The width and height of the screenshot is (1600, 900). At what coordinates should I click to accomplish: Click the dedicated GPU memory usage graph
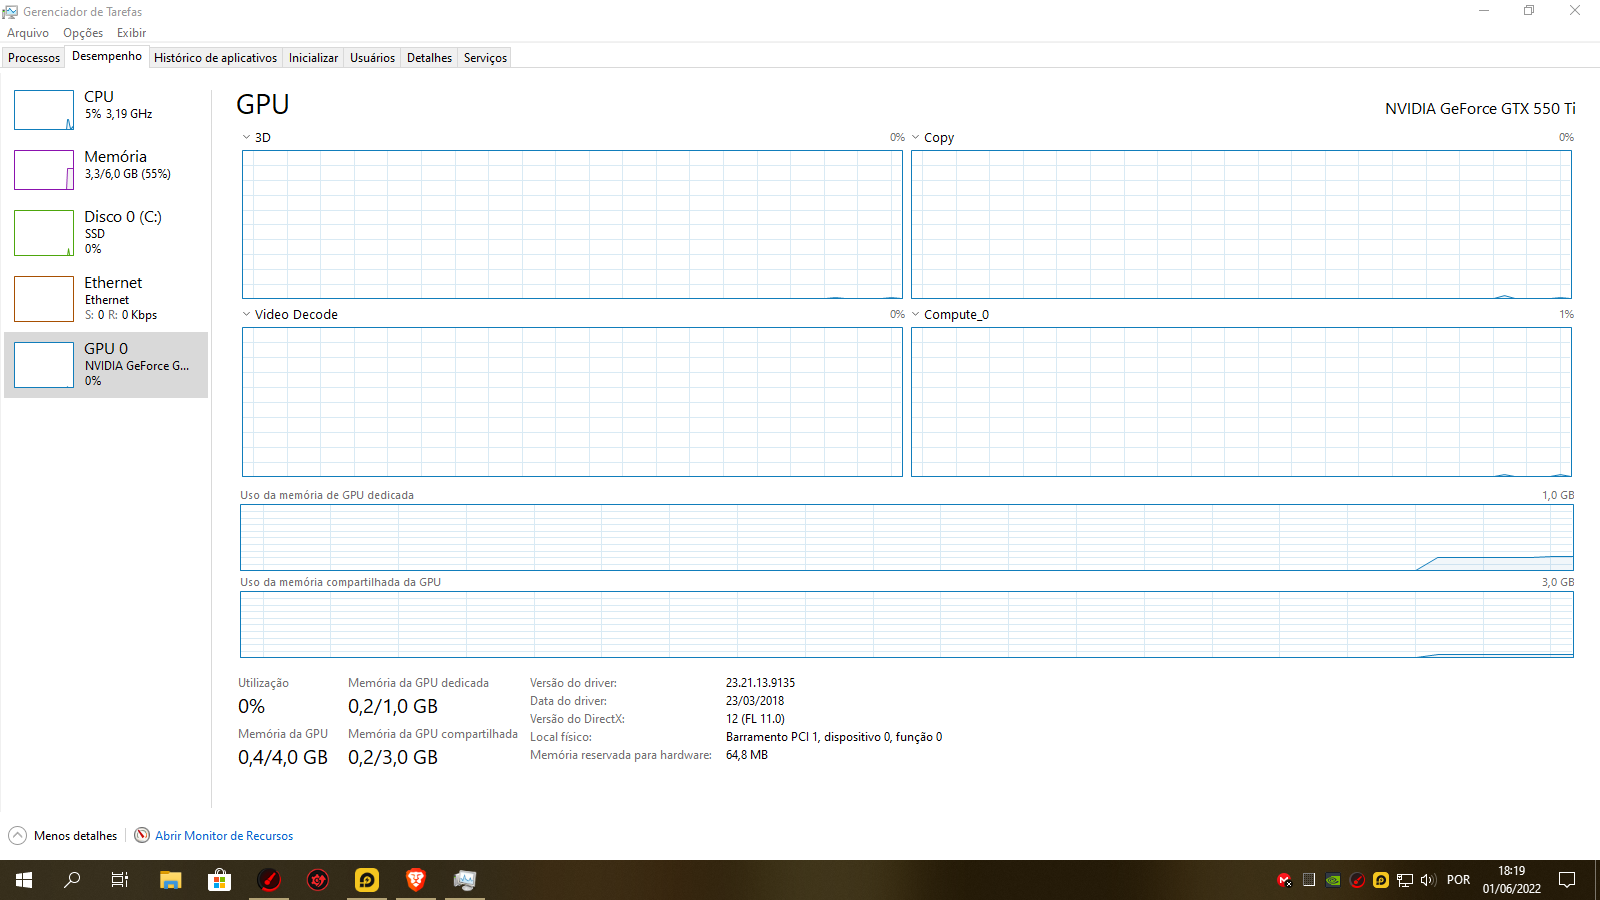coord(906,537)
